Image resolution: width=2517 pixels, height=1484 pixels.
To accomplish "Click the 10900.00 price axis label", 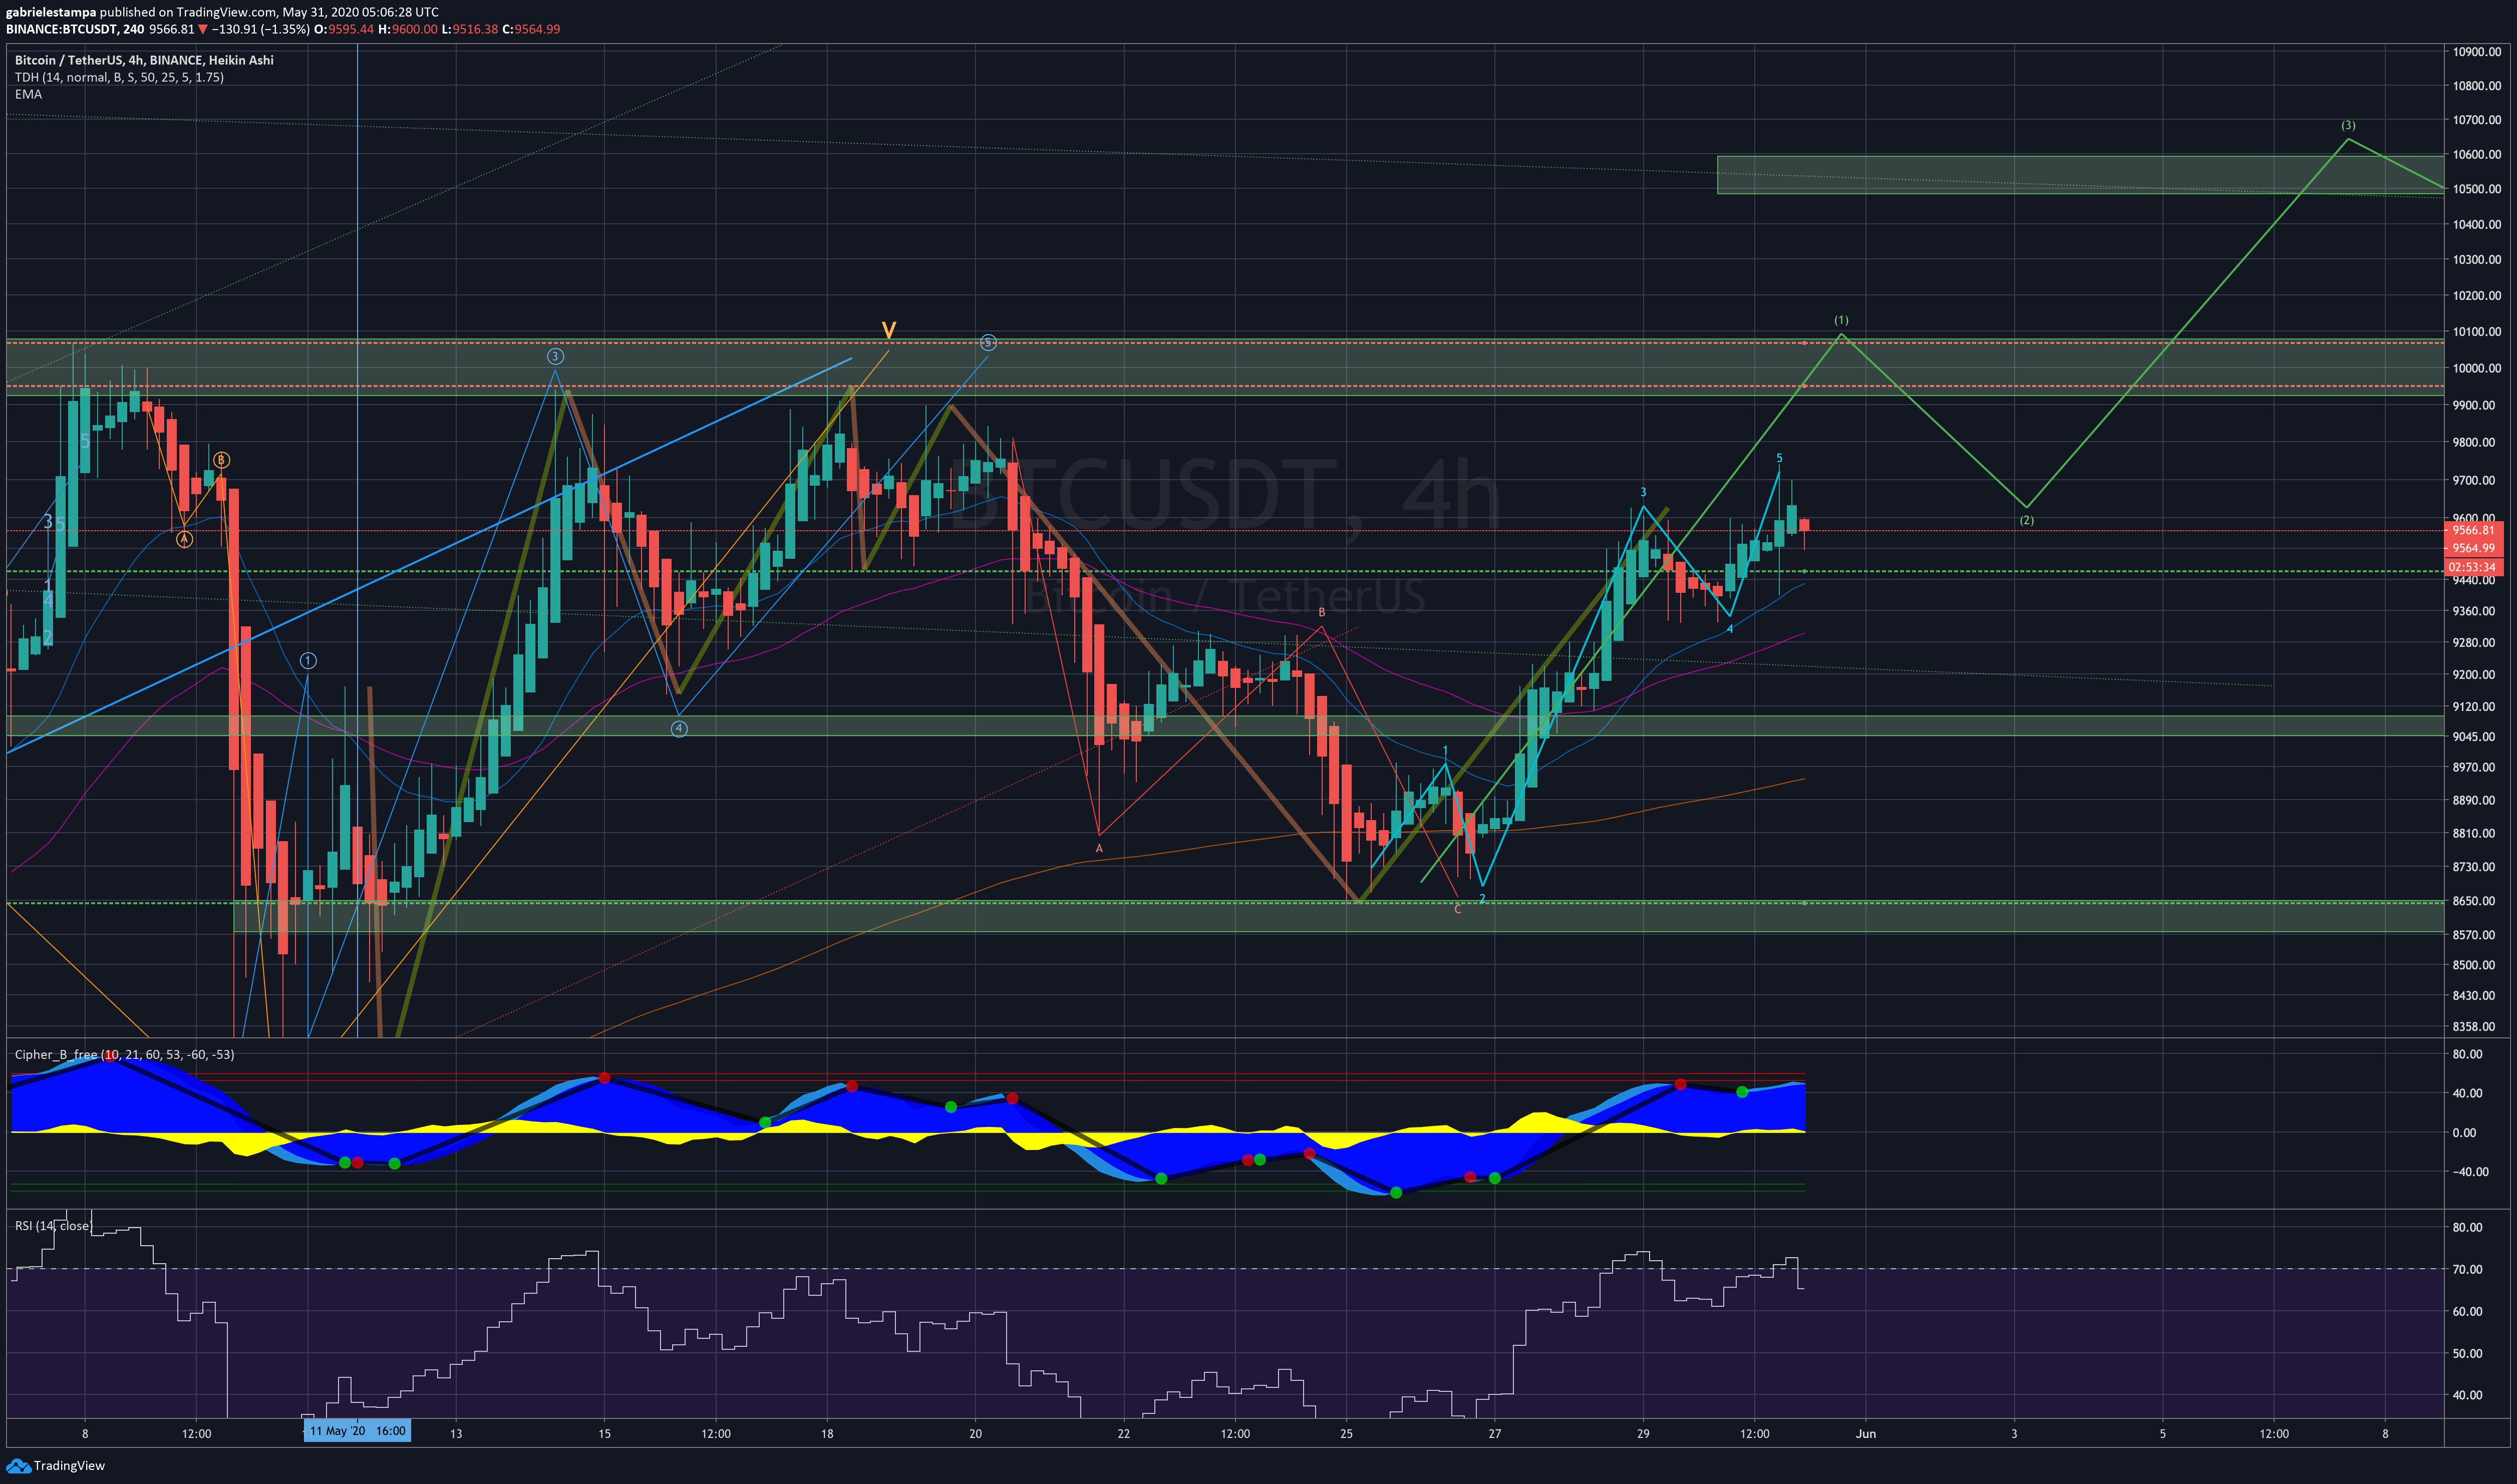I will click(x=2476, y=51).
